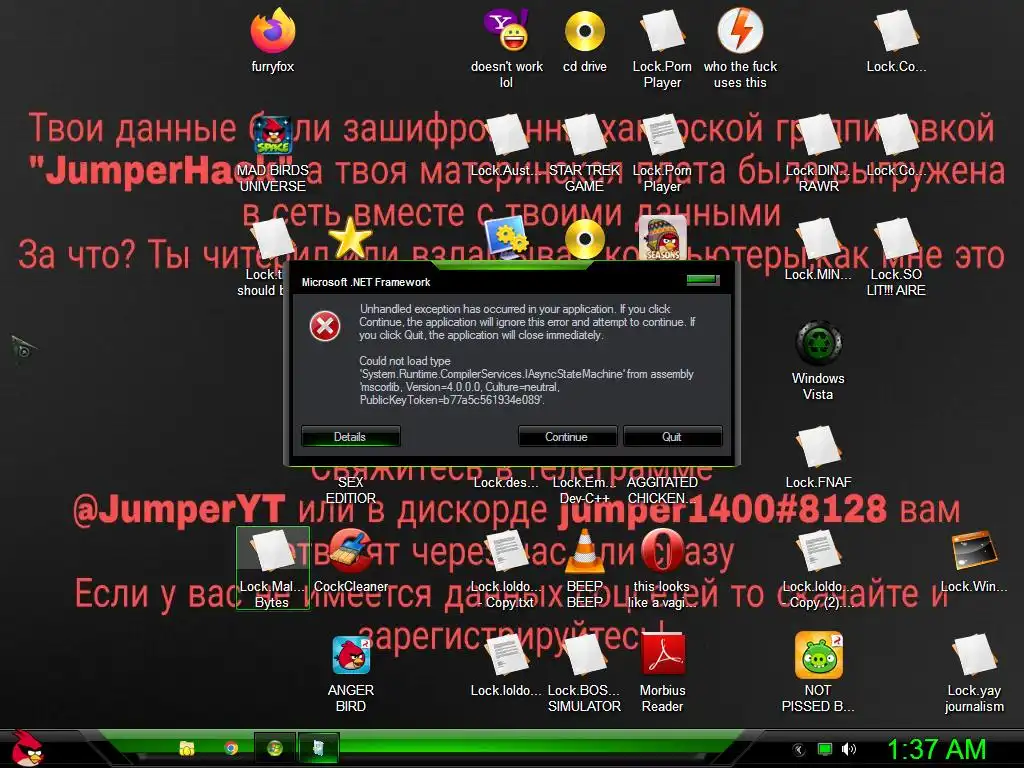
Task: Open the monitor-with-gears icon above the dialog
Action: point(506,238)
